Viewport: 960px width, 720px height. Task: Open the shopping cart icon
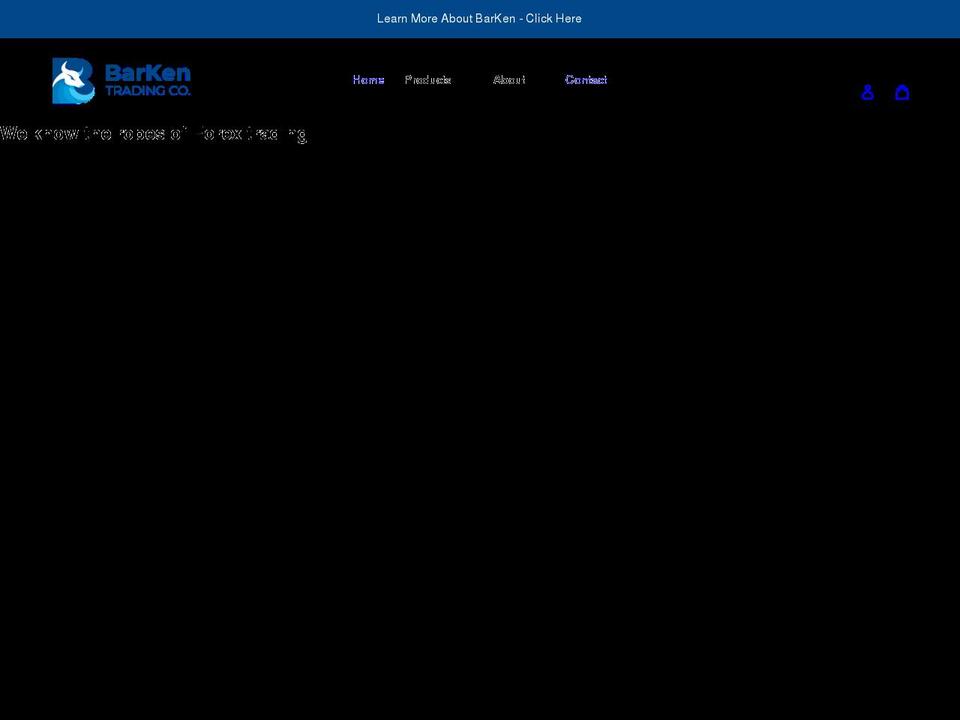902,92
